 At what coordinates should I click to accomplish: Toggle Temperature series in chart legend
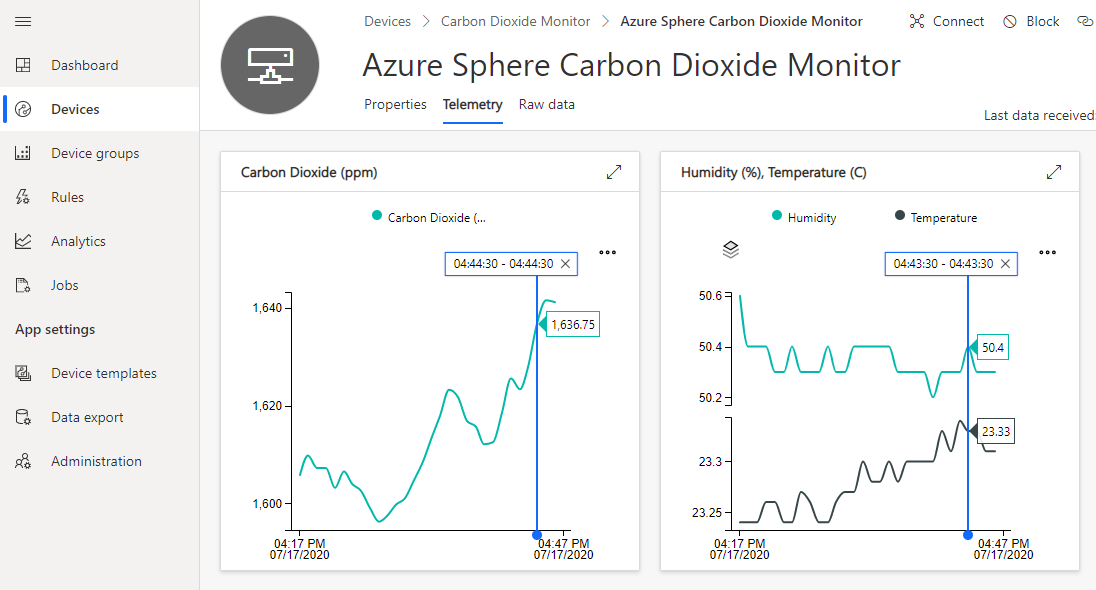pyautogui.click(x=936, y=217)
